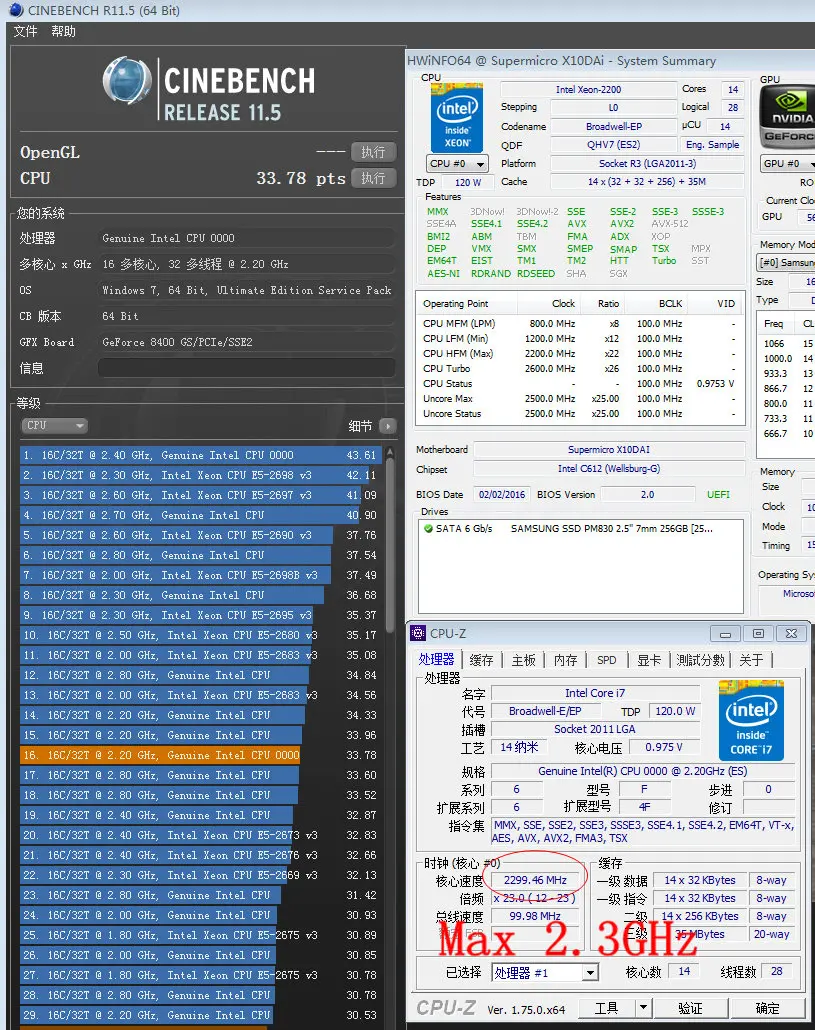Click the CPU-Z title bar icon

[x=418, y=633]
